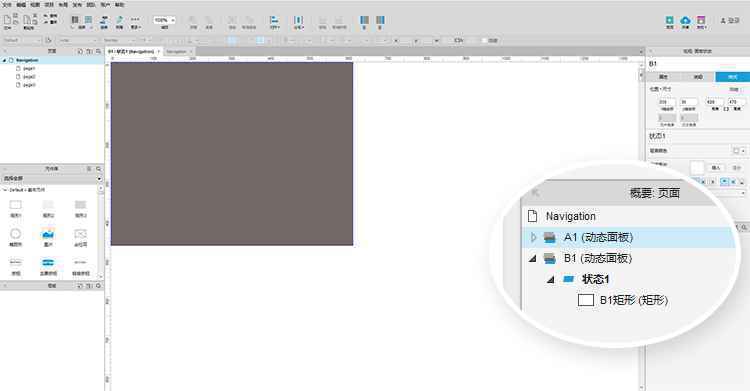Collapse the B1 dynamic panel node
Image resolution: width=750 pixels, height=391 pixels.
click(x=532, y=258)
